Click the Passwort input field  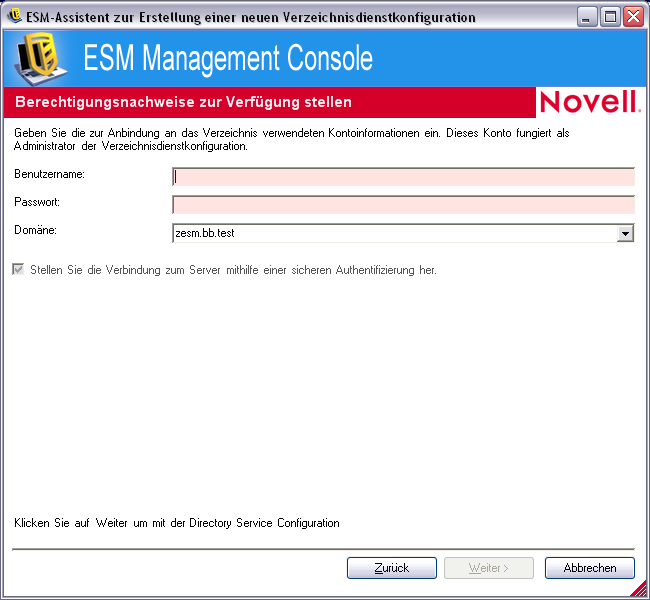coord(403,205)
